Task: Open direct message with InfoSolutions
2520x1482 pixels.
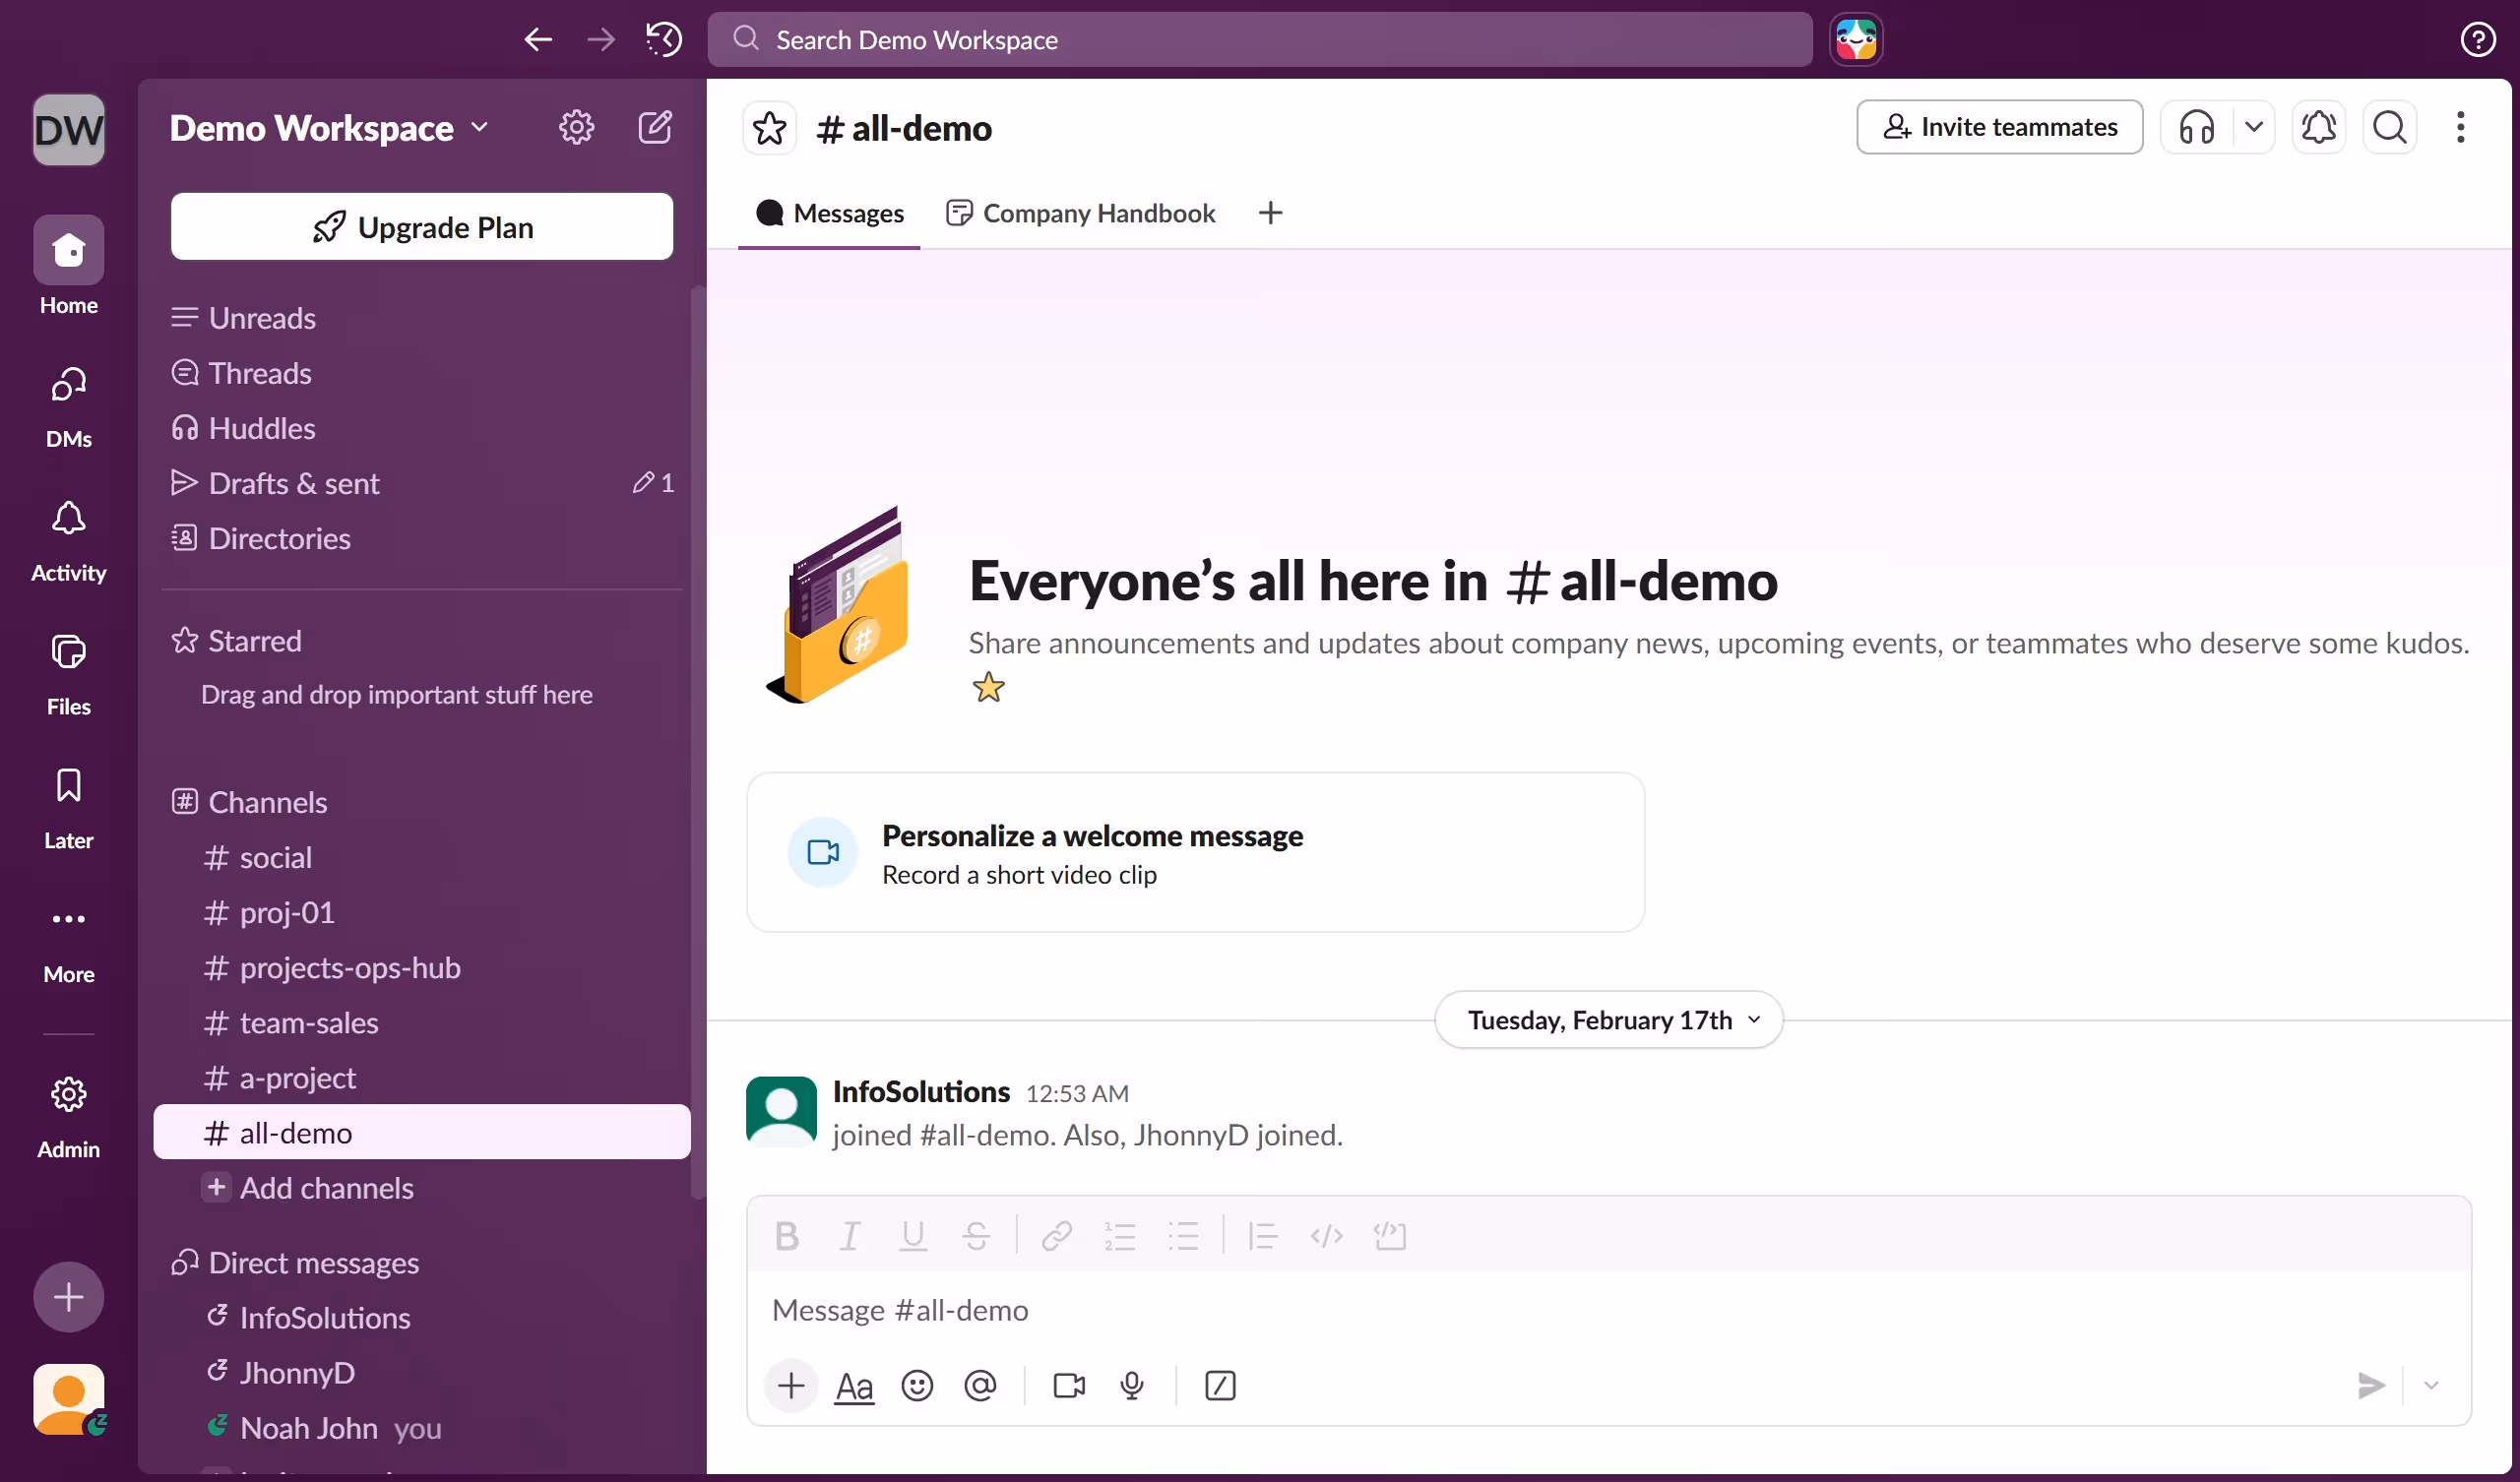Action: pyautogui.click(x=422, y=1317)
